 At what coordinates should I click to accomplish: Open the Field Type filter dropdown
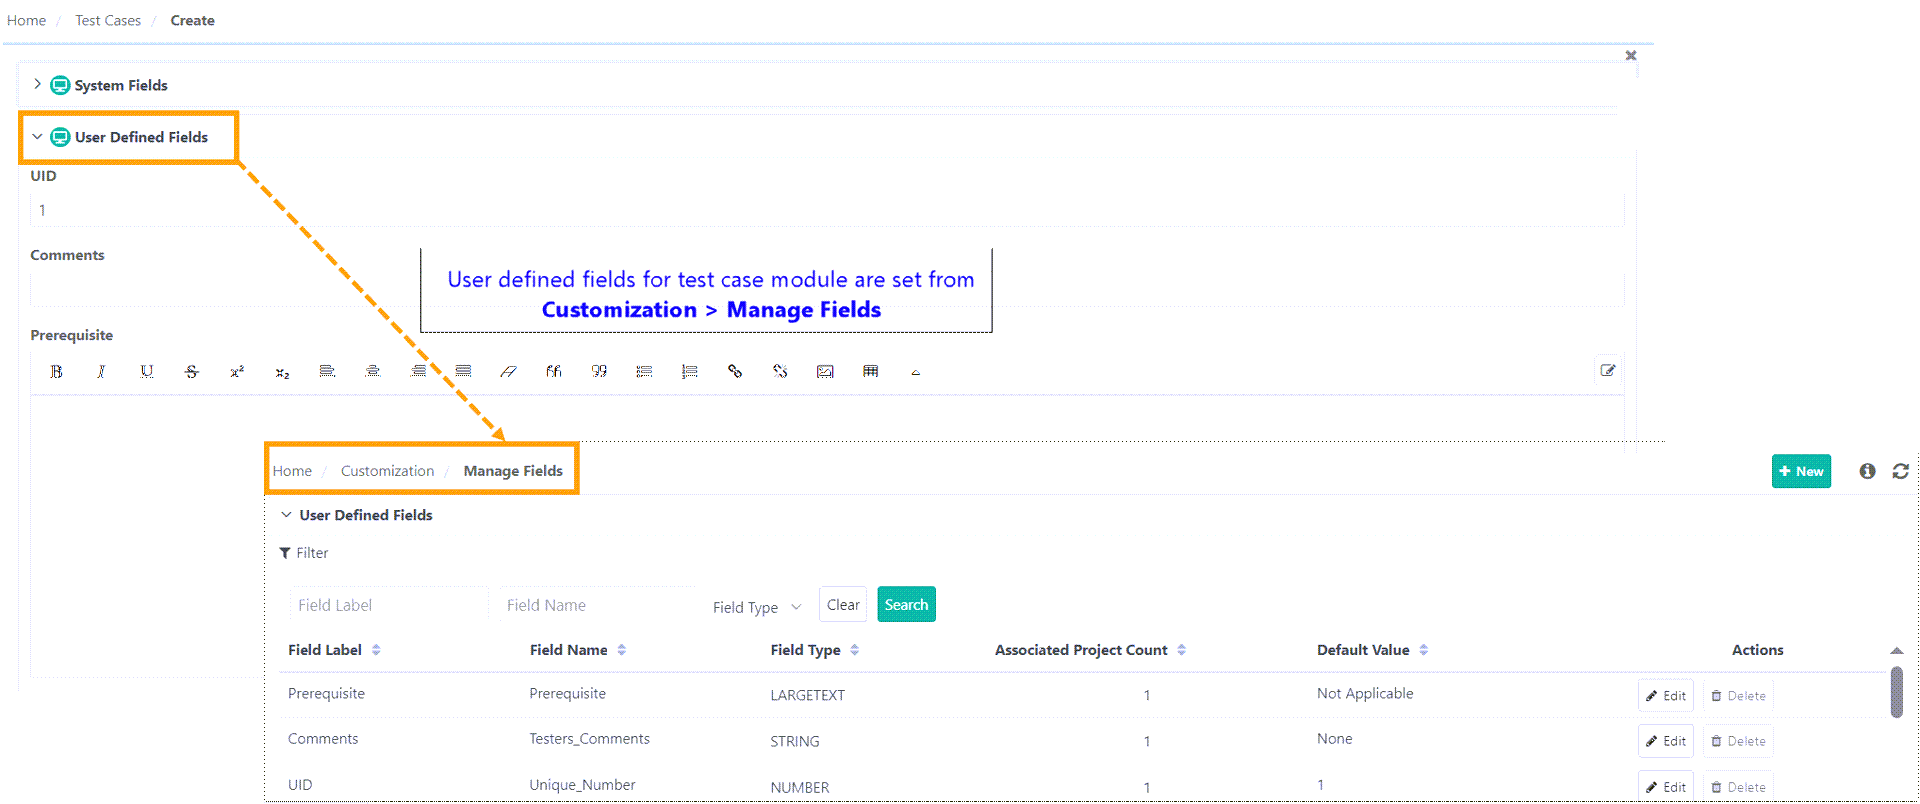757,607
